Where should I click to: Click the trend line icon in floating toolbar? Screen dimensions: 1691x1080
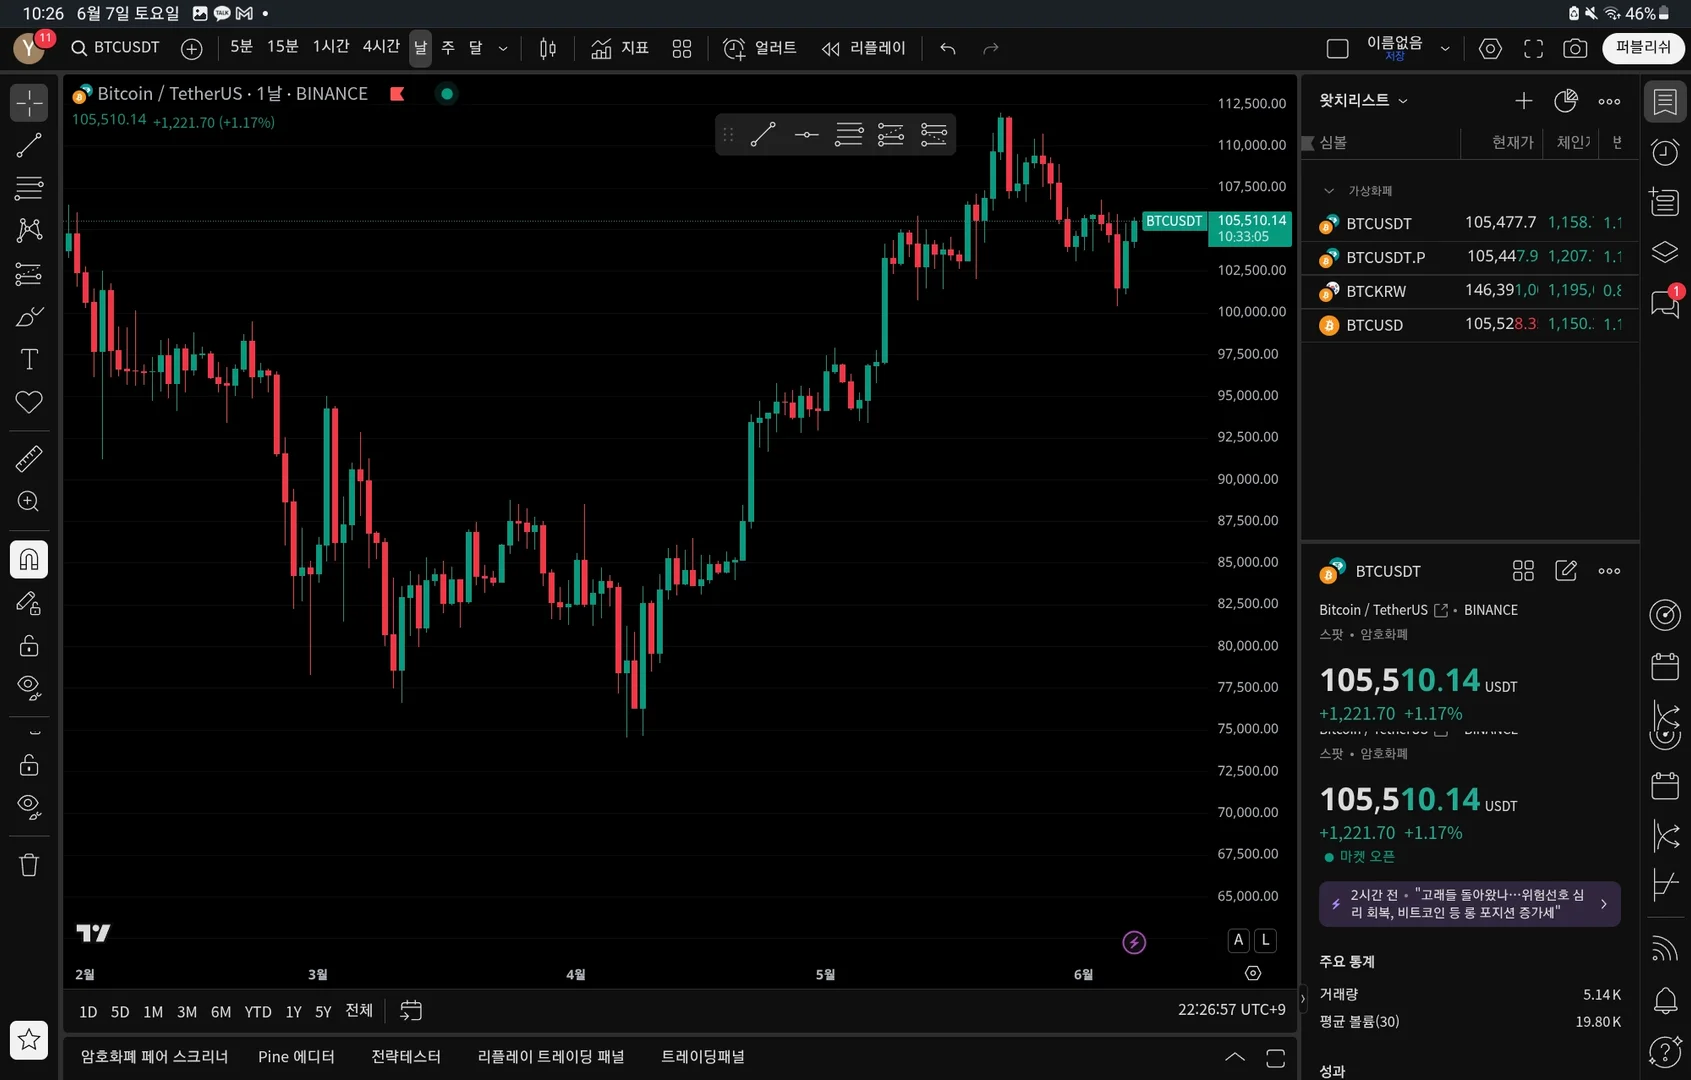[763, 135]
